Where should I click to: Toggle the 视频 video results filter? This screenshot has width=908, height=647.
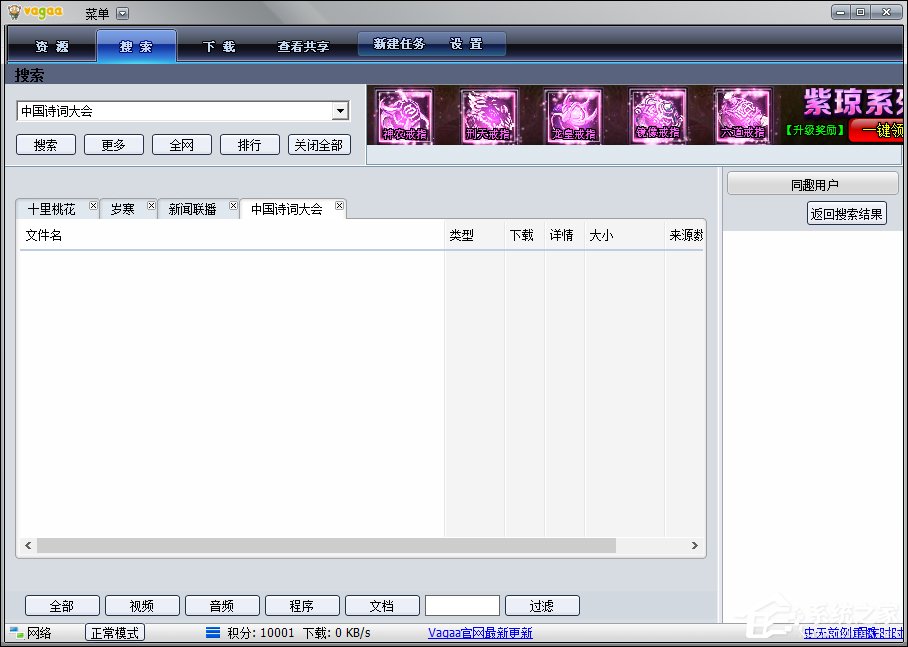pyautogui.click(x=142, y=605)
